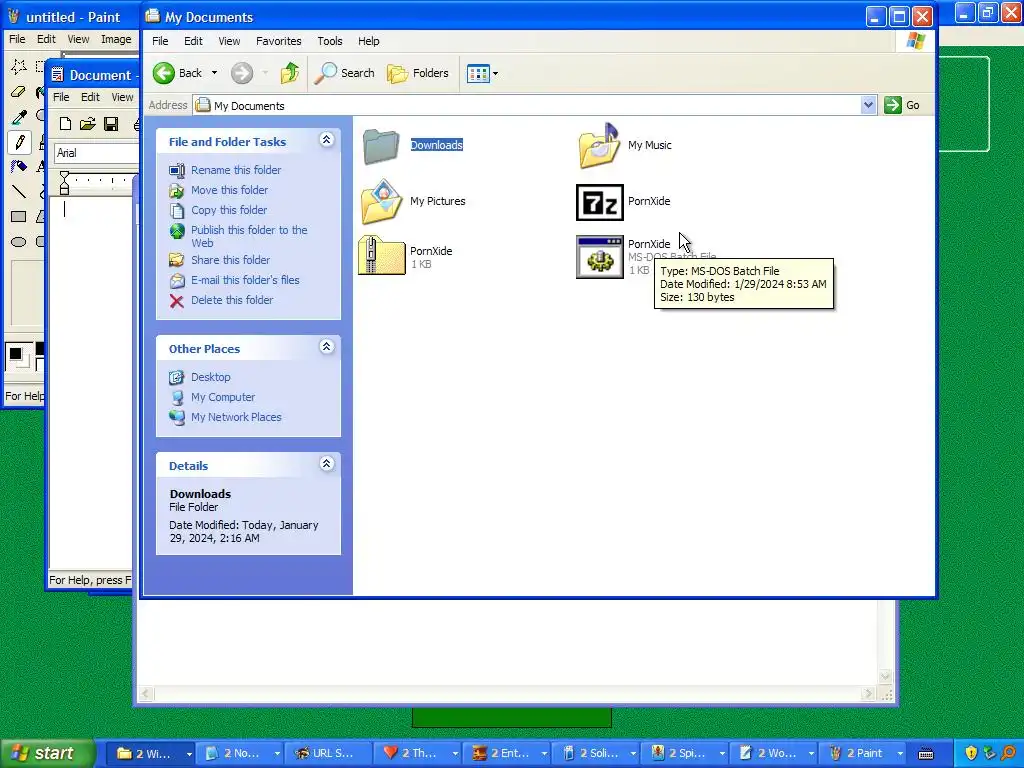The width and height of the screenshot is (1024, 768).
Task: Select the Airbrush tool in Paint
Action: click(x=19, y=167)
